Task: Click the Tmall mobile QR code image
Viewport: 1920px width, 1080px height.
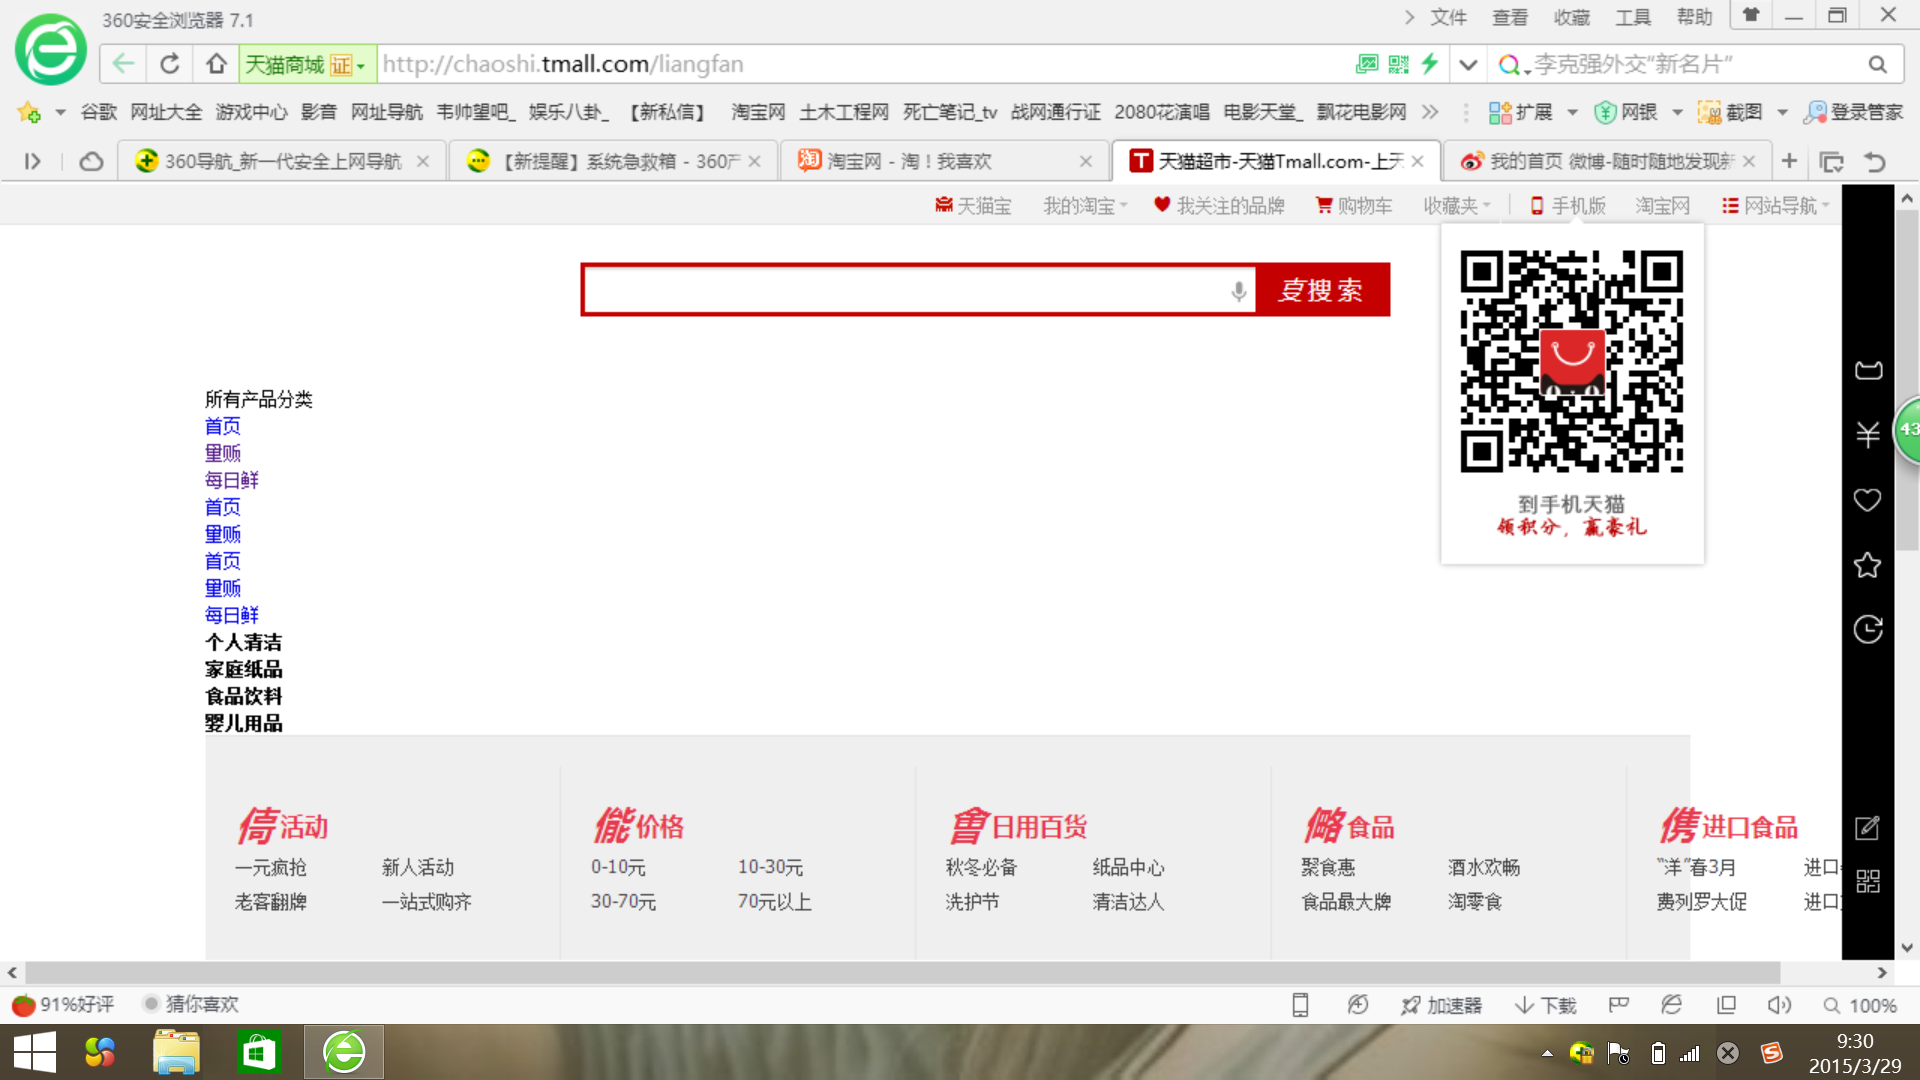Action: [x=1572, y=361]
